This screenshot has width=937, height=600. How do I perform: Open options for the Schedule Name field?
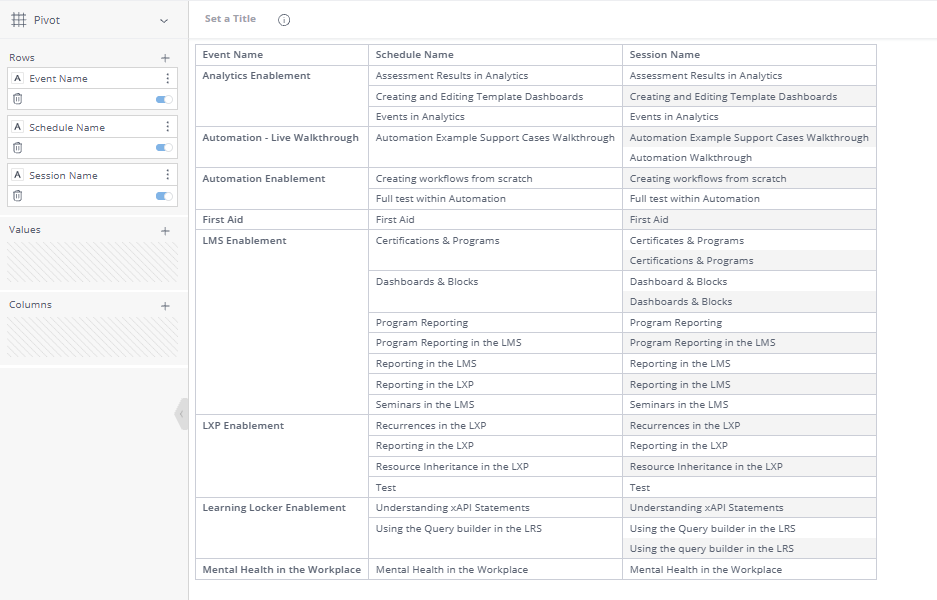click(x=166, y=126)
